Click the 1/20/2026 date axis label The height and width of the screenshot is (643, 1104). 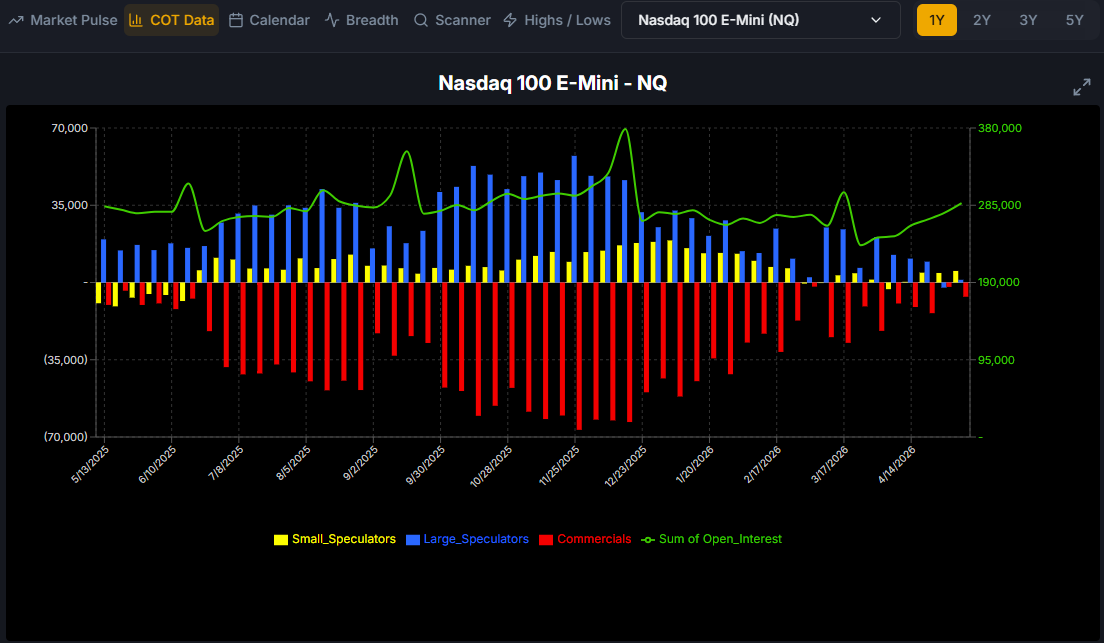694,464
